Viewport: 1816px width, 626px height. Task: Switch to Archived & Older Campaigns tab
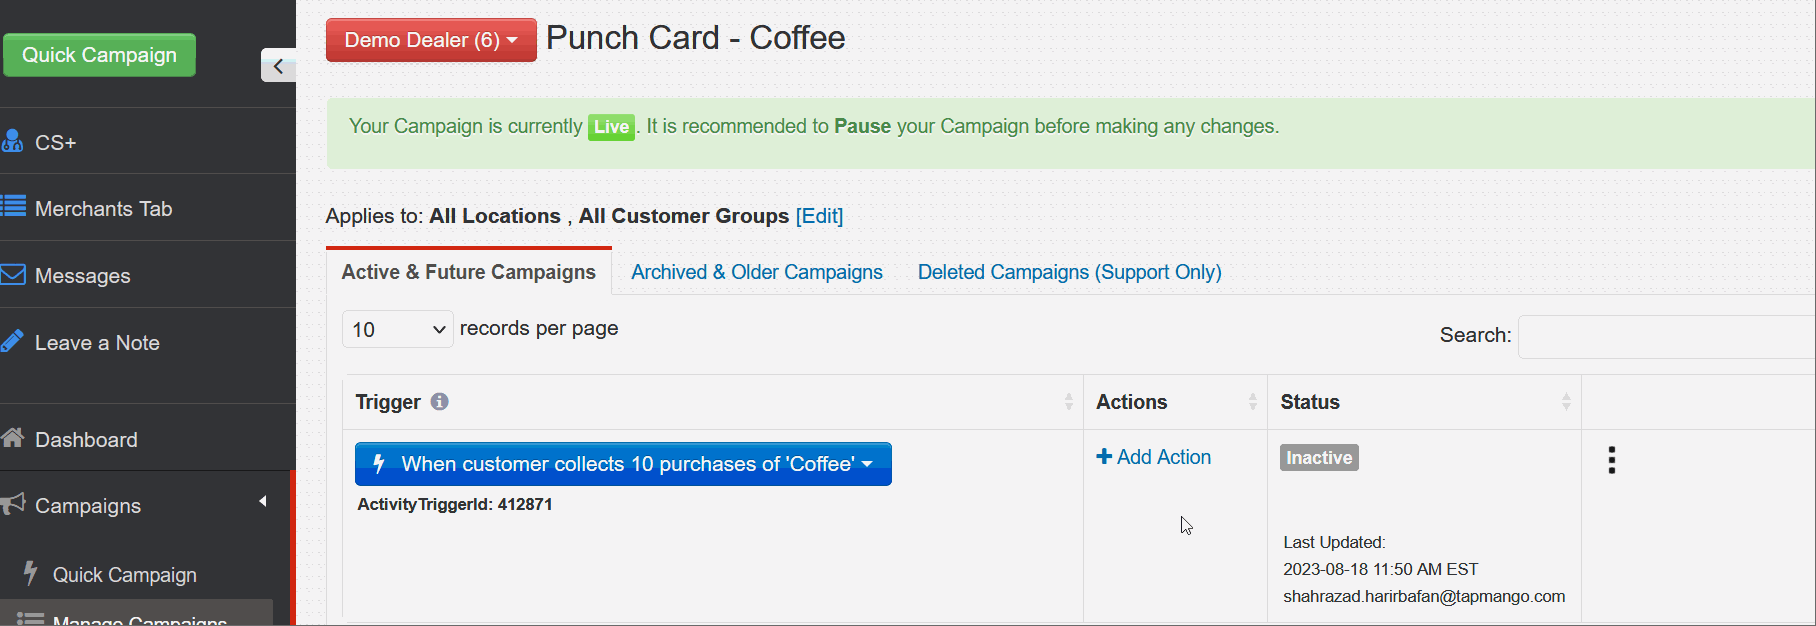coord(756,271)
